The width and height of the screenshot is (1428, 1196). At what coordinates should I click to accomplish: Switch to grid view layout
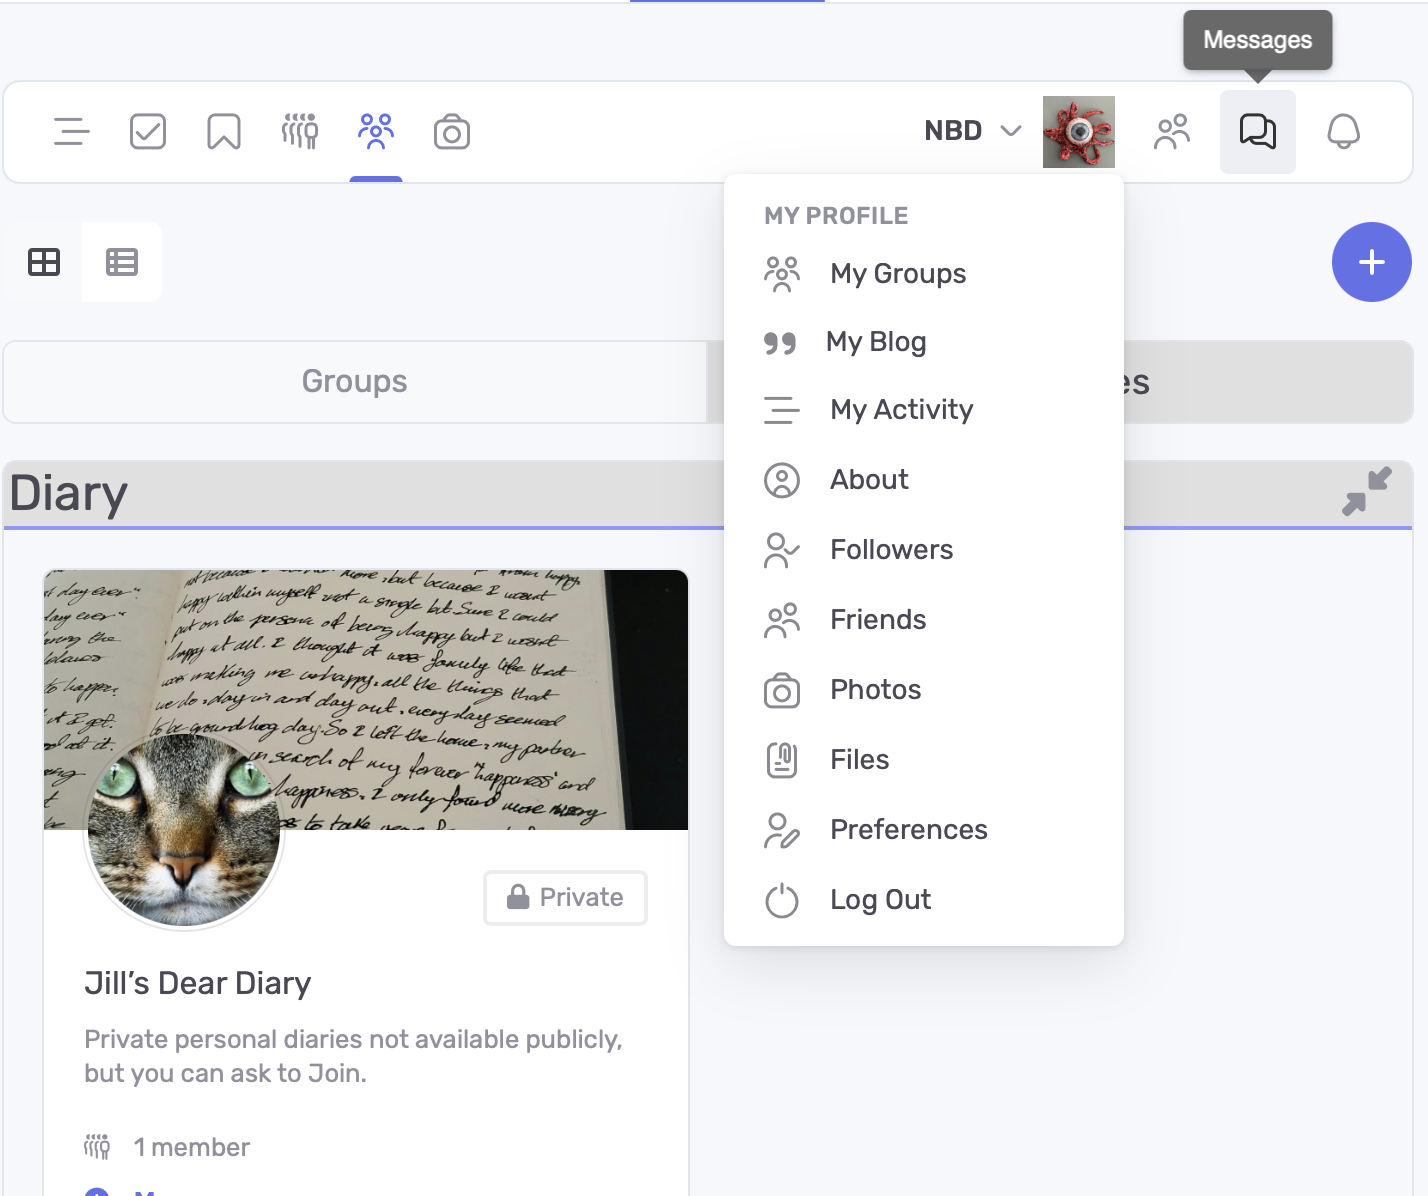click(x=44, y=262)
